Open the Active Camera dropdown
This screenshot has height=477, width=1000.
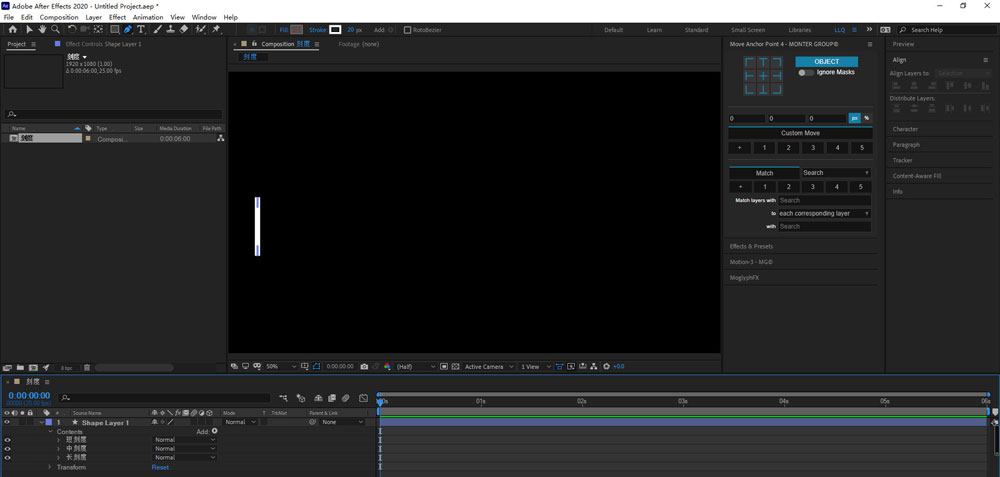[488, 367]
